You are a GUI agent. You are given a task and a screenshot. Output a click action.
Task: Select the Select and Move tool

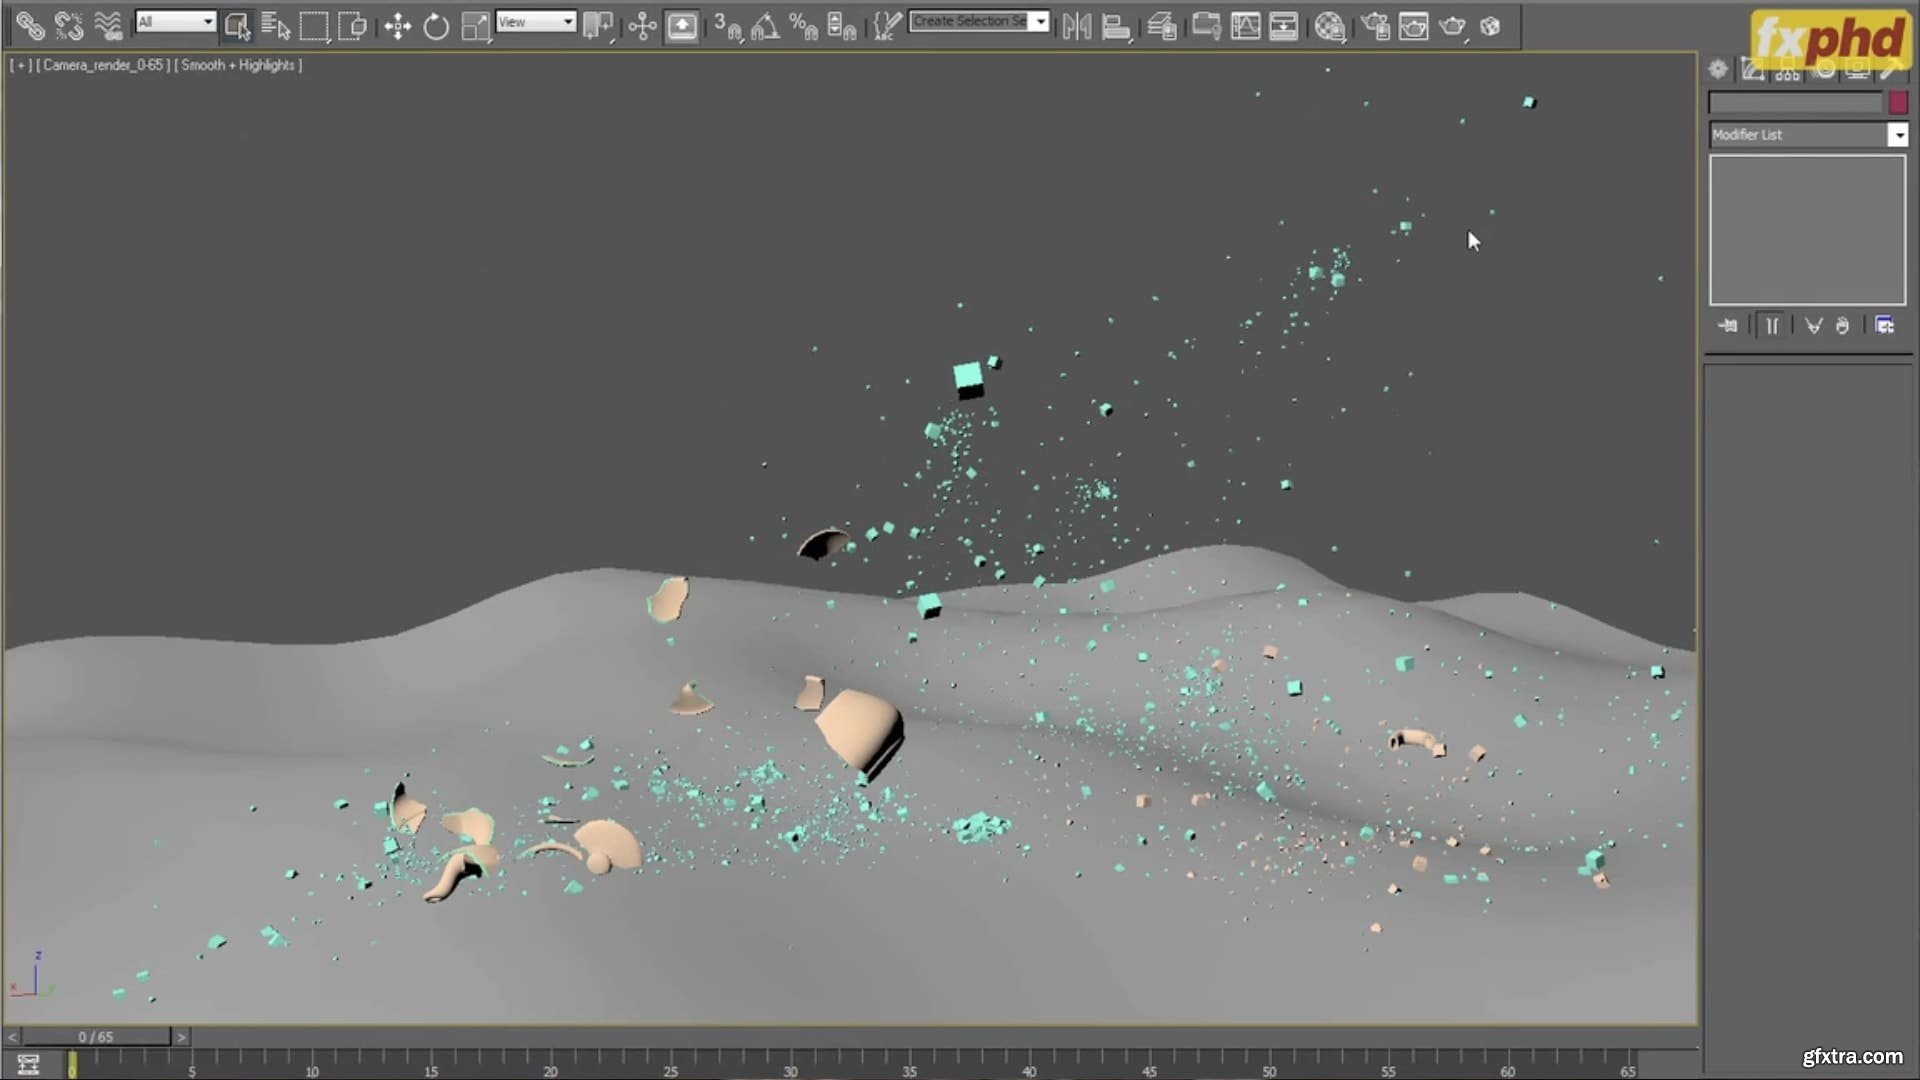pyautogui.click(x=397, y=27)
